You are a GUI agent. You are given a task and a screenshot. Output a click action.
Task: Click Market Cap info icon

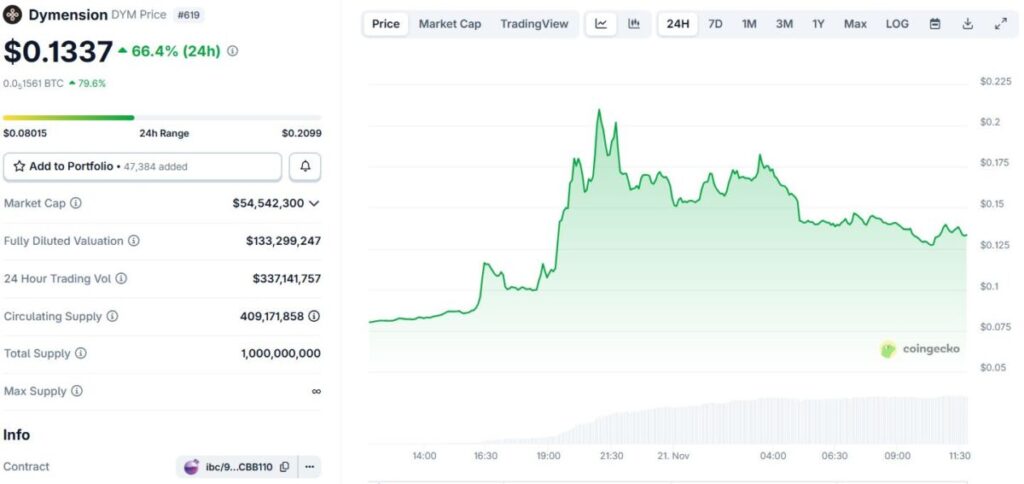point(76,203)
